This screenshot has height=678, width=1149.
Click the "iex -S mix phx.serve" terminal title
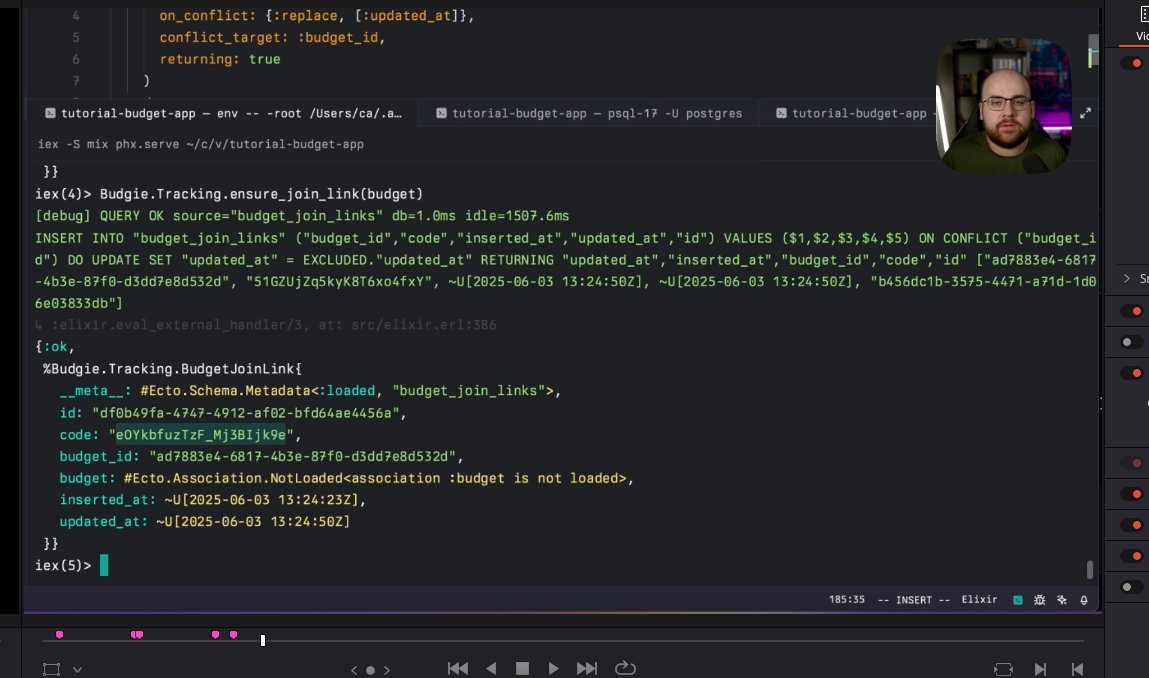[x=201, y=144]
